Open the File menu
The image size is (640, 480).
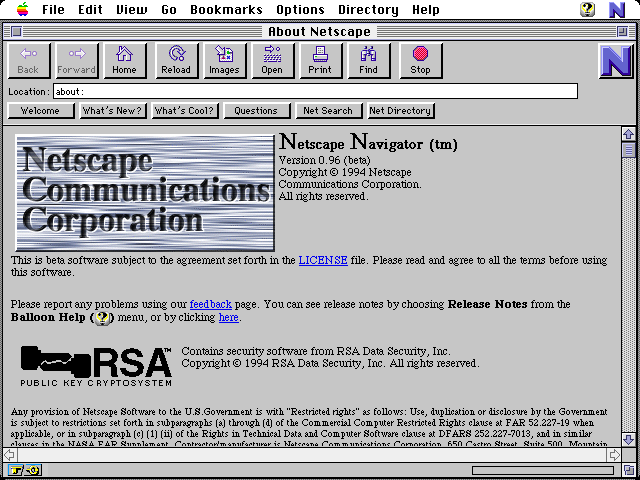click(x=53, y=9)
